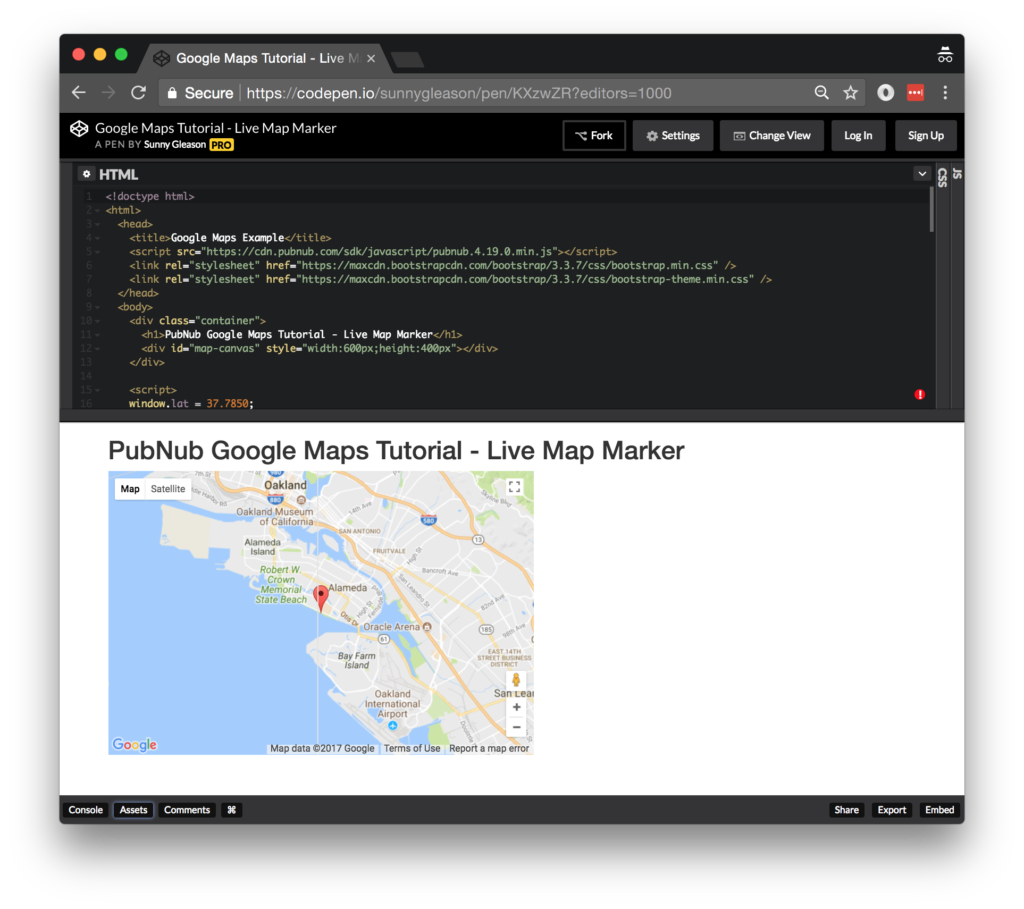
Task: Collapse code fold at line 15 script
Action: click(97, 390)
